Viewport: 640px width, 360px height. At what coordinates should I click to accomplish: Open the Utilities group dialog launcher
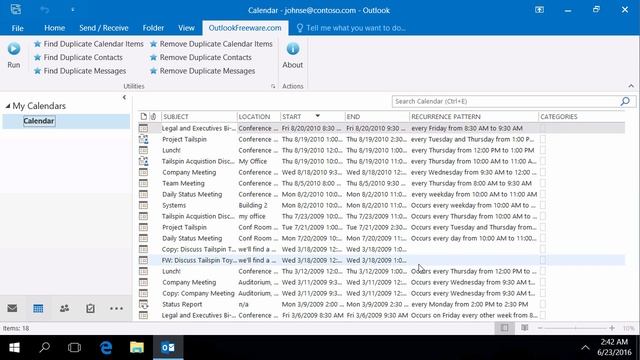(273, 86)
